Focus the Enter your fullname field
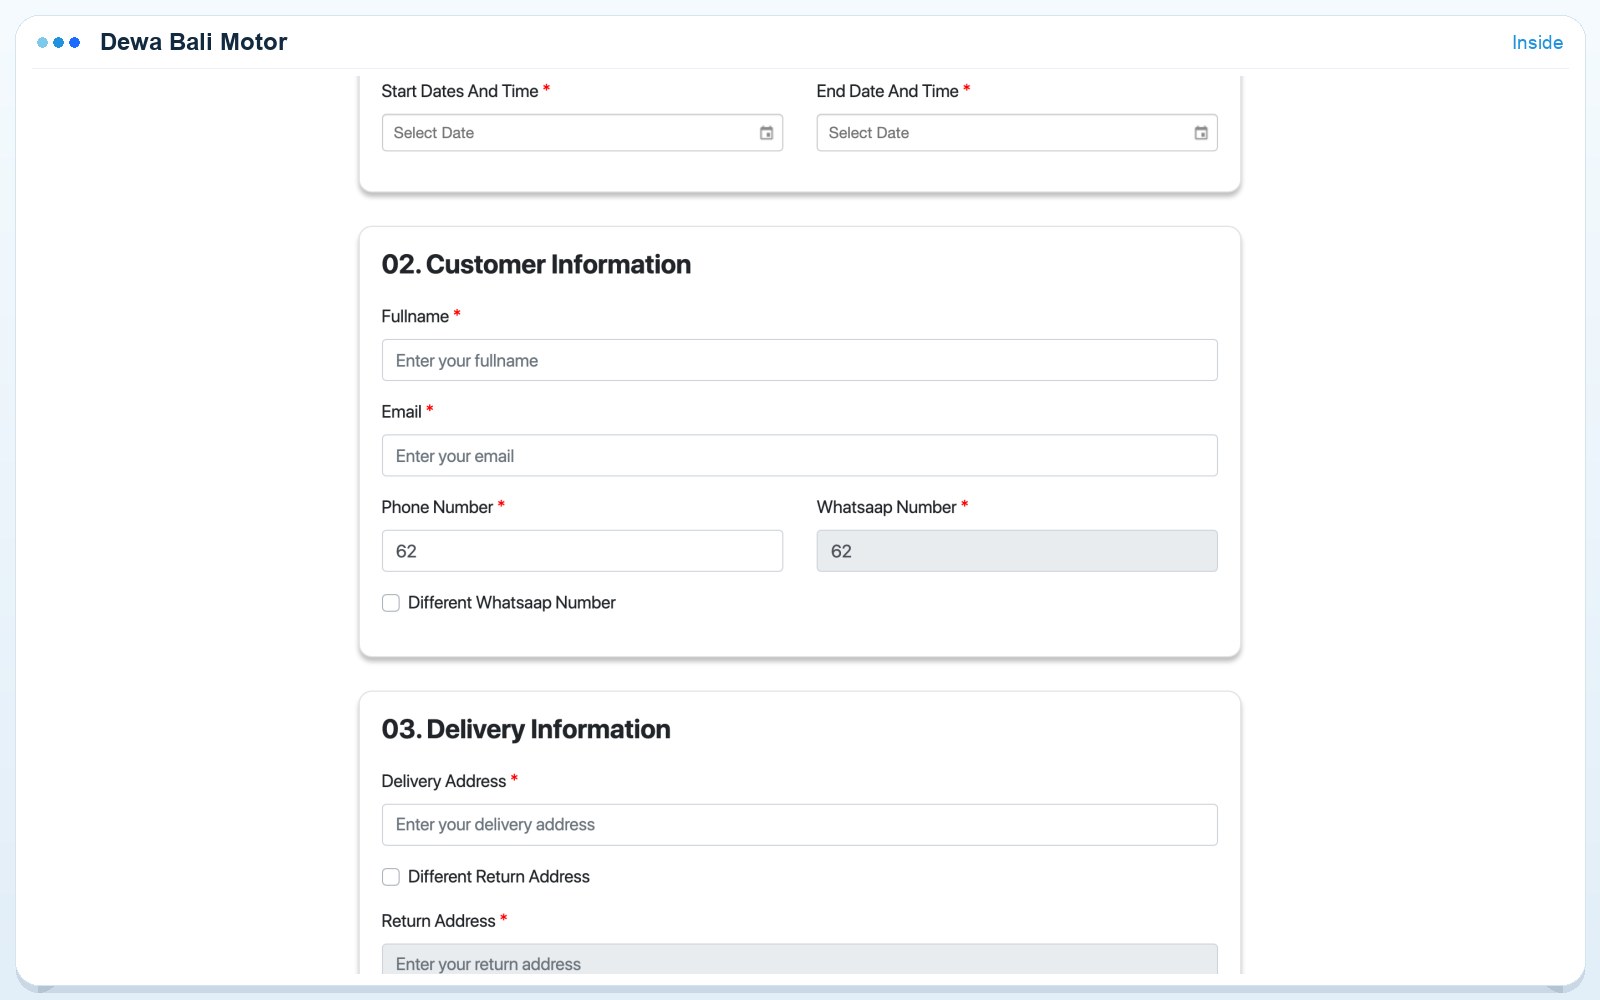 point(800,360)
